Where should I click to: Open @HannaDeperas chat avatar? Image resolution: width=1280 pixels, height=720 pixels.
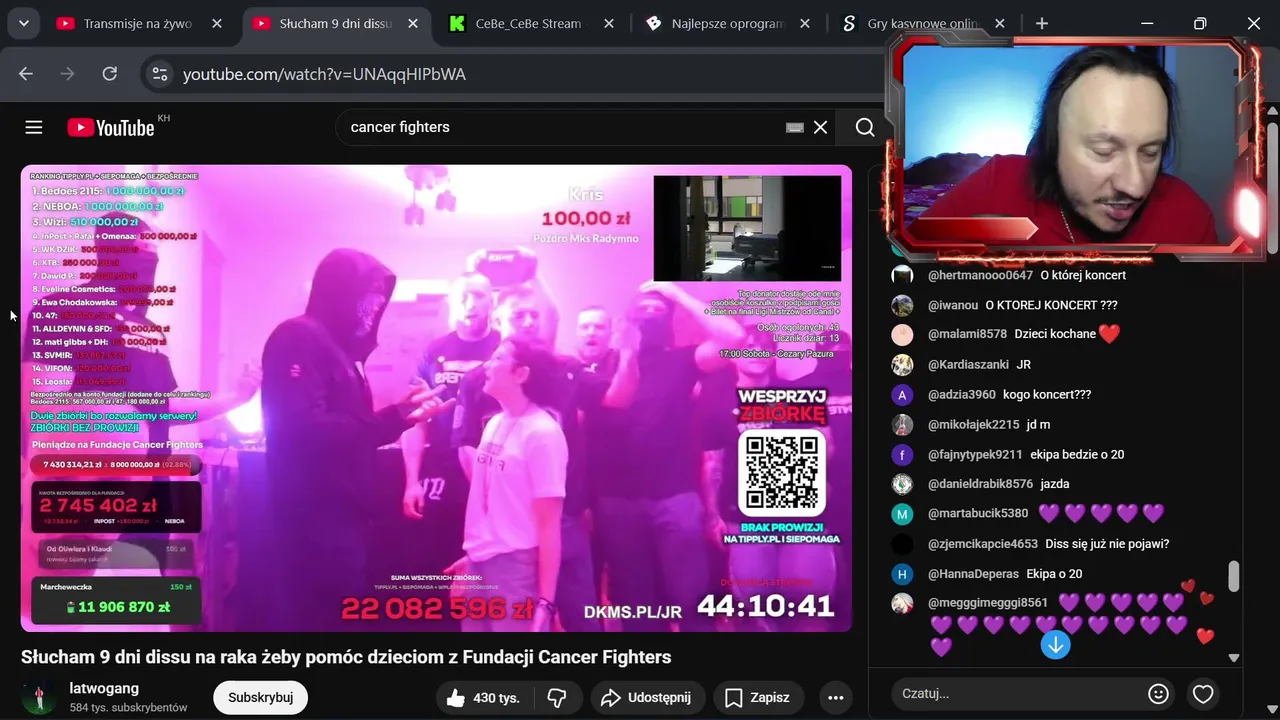pos(902,574)
